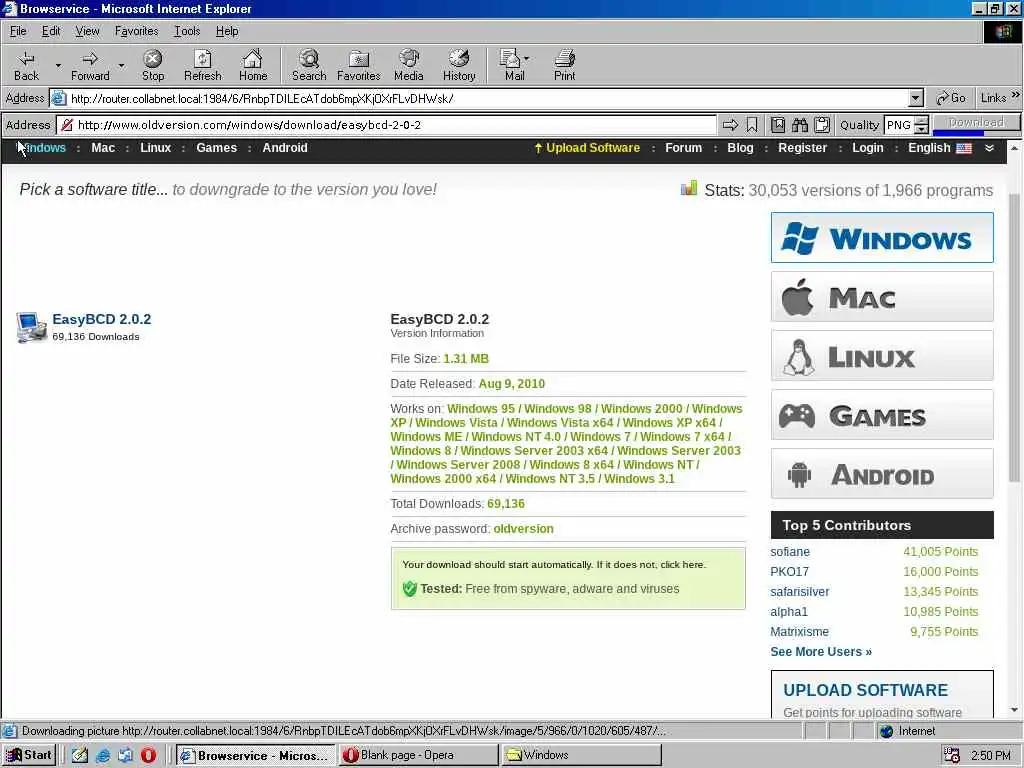Click the Games category banner button
The height and width of the screenshot is (768, 1024).
pyautogui.click(x=882, y=415)
